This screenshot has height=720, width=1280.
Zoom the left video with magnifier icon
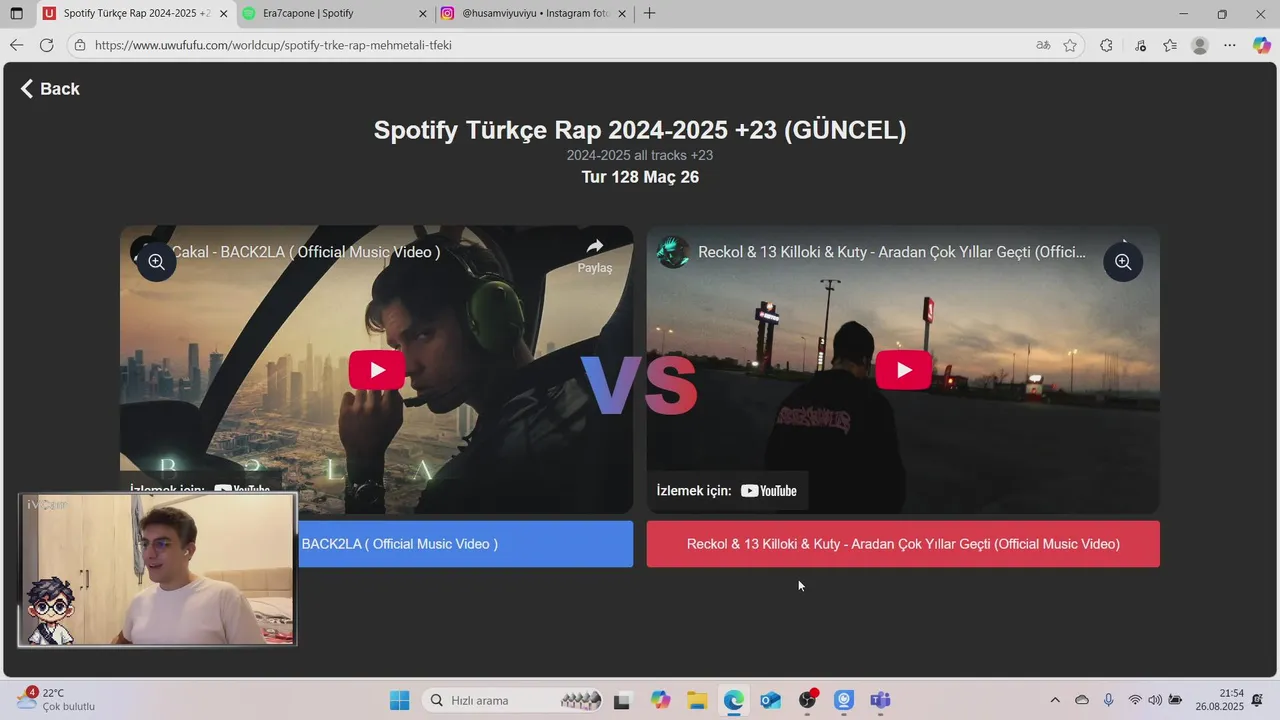point(157,262)
